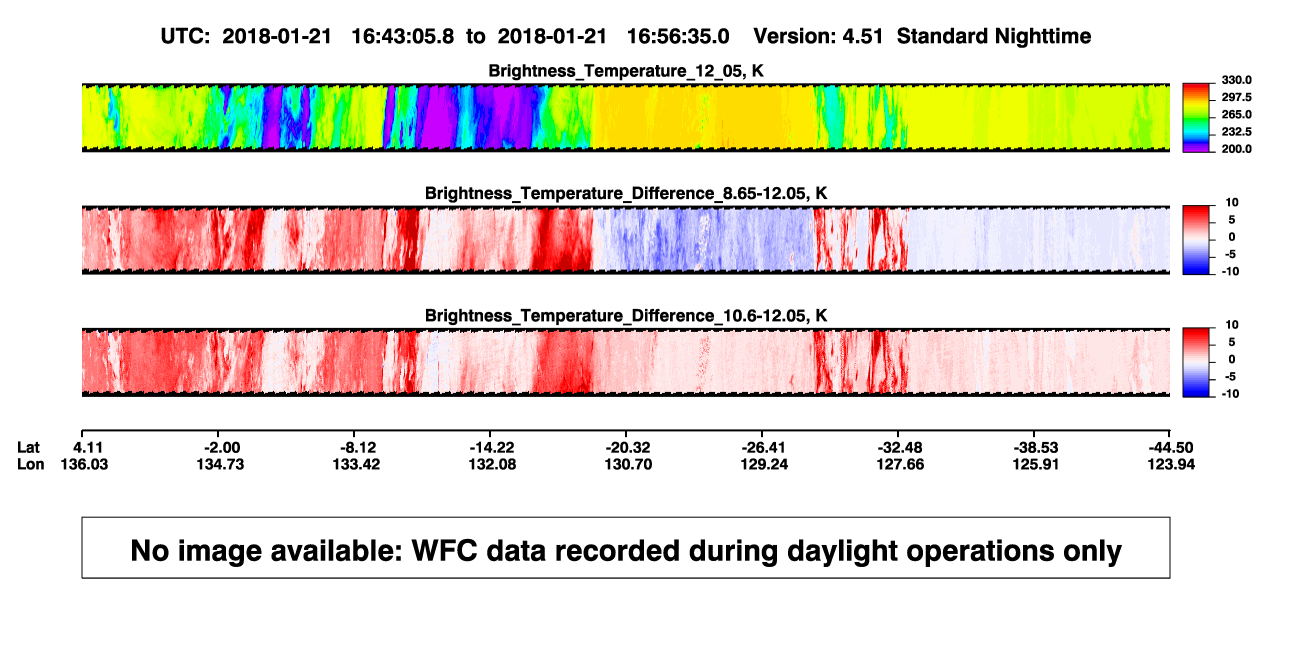
Task: Click the 'No image available' WFC message box
Action: coord(625,548)
